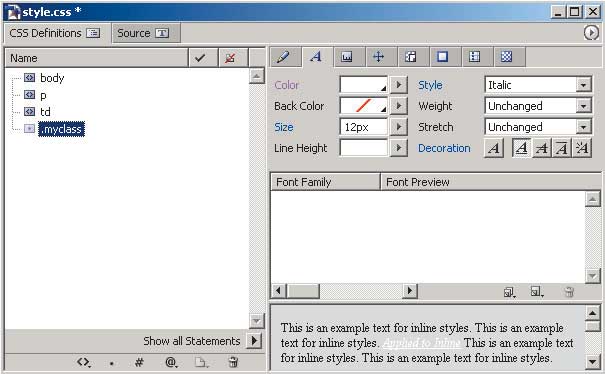
Task: Set decoration to none with plain A
Action: coord(494,148)
